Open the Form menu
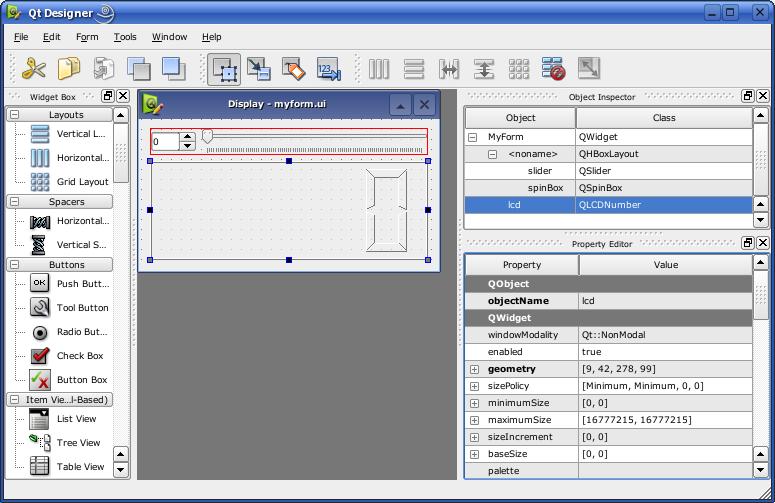This screenshot has height=503, width=775. coord(87,37)
